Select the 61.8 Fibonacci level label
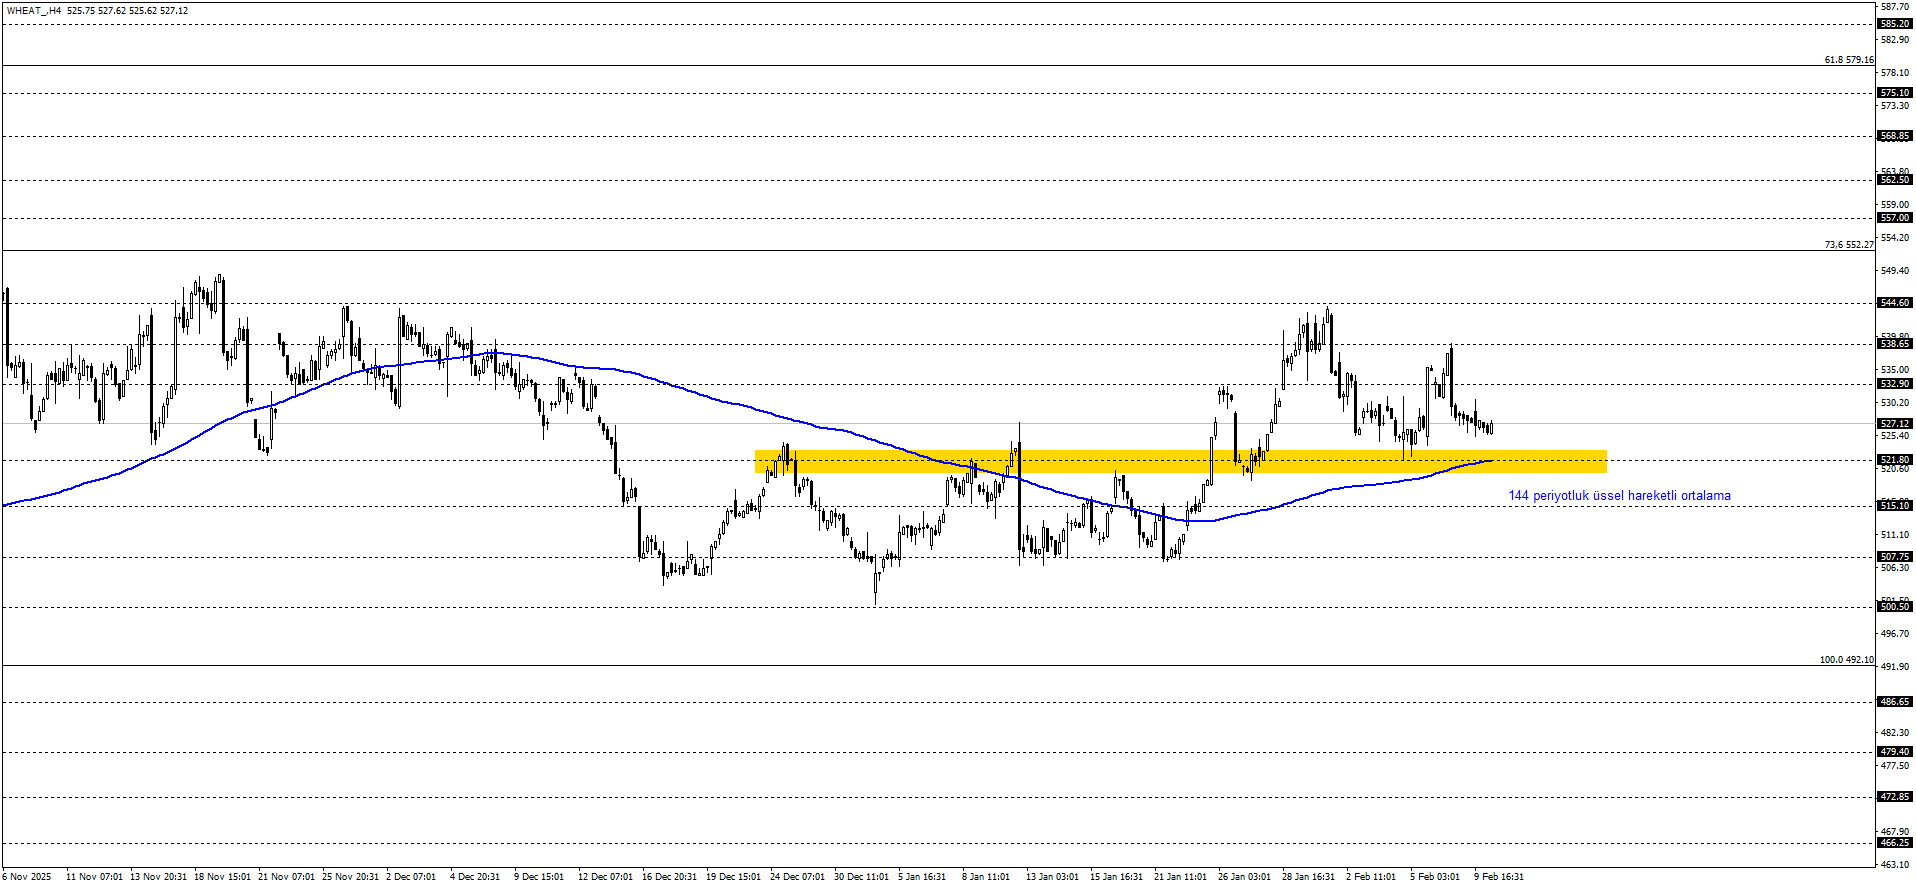 [1848, 60]
